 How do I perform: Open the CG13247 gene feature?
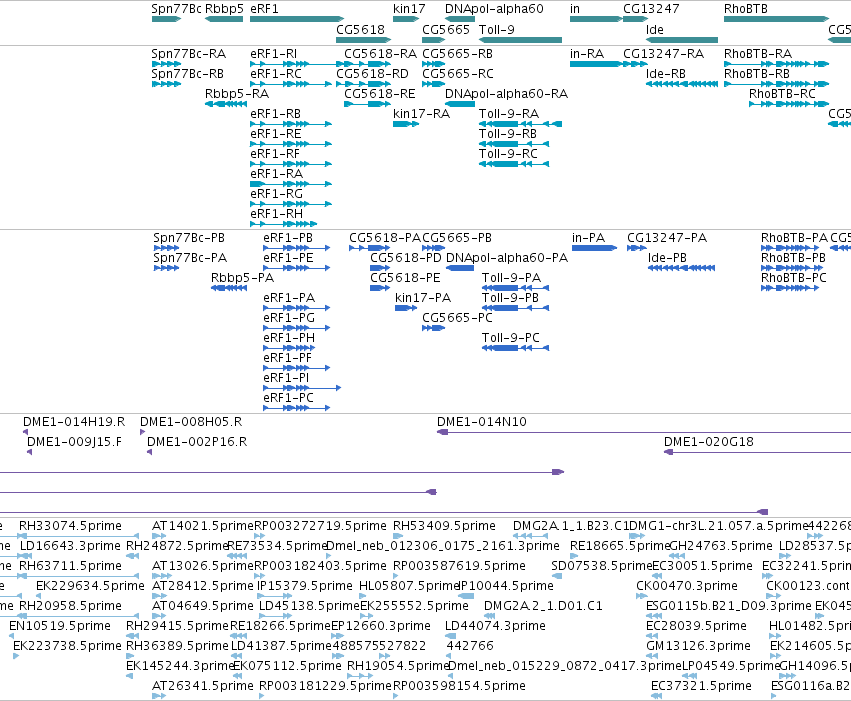pyautogui.click(x=636, y=19)
